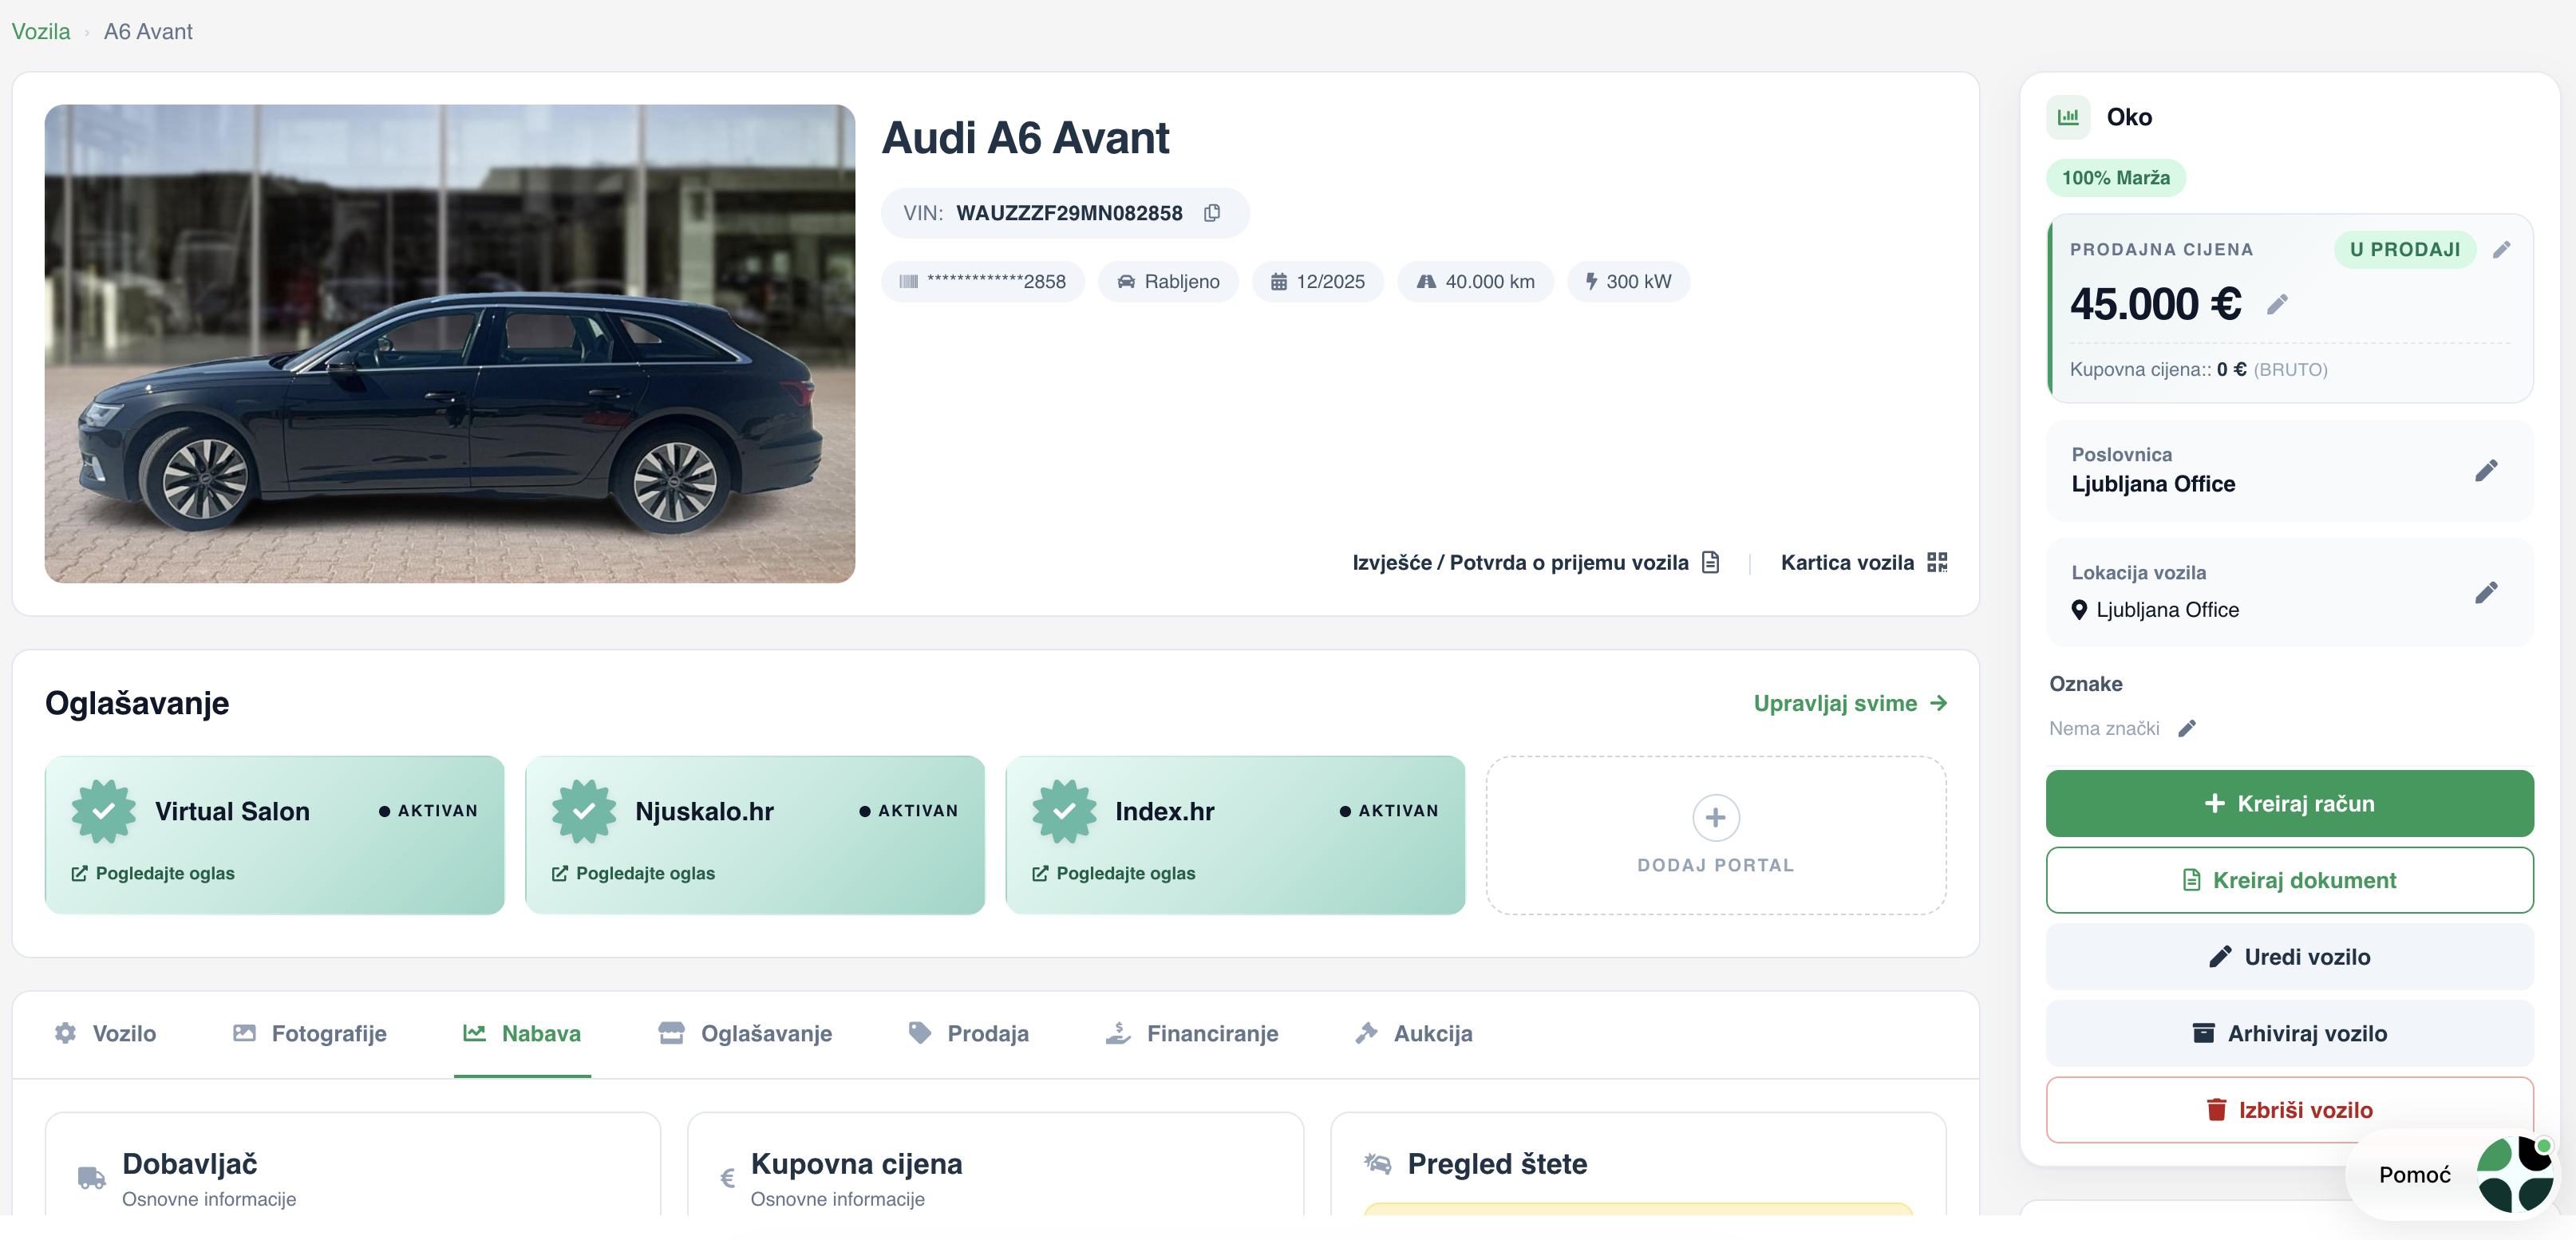The height and width of the screenshot is (1240, 2576).
Task: Click the Pomoć help logo icon
Action: point(2515,1174)
